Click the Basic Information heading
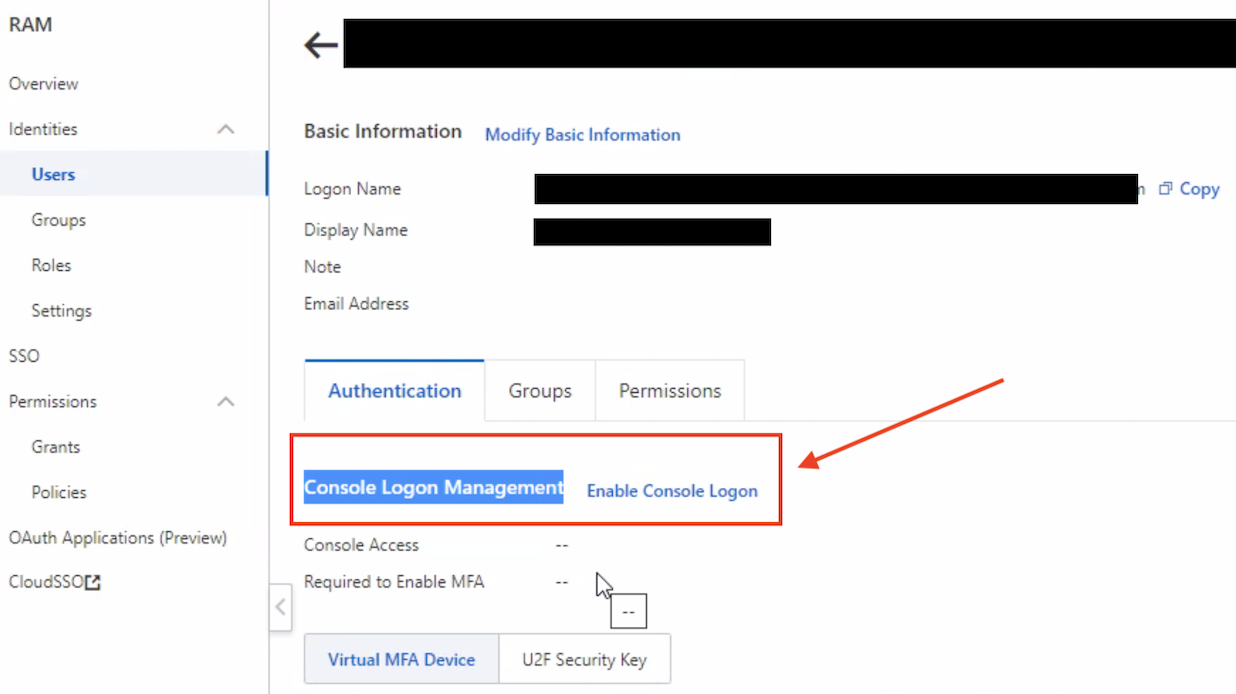Image resolution: width=1236 pixels, height=694 pixels. (x=383, y=131)
